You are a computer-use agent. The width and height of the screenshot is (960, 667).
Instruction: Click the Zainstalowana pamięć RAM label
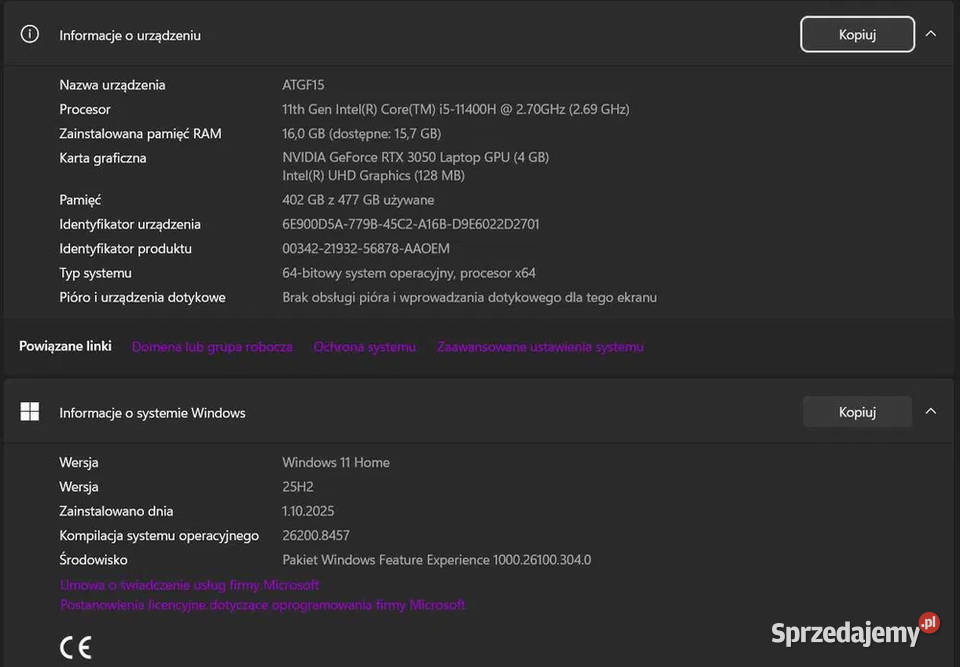click(x=140, y=134)
